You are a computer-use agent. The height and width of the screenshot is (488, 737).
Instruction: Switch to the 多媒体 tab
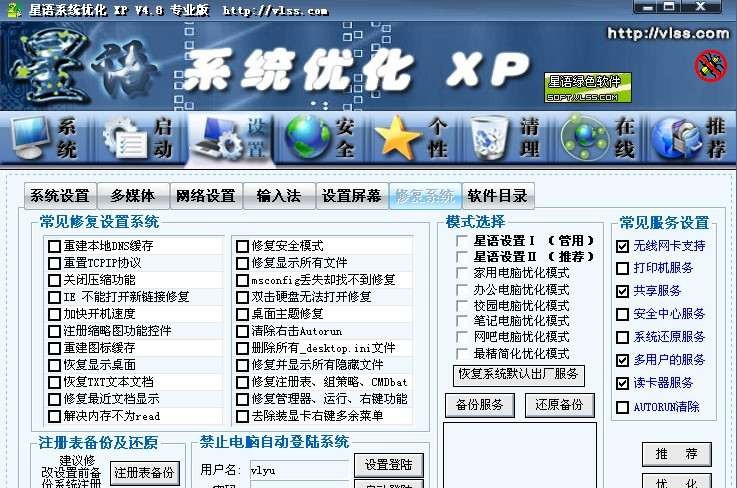click(133, 196)
